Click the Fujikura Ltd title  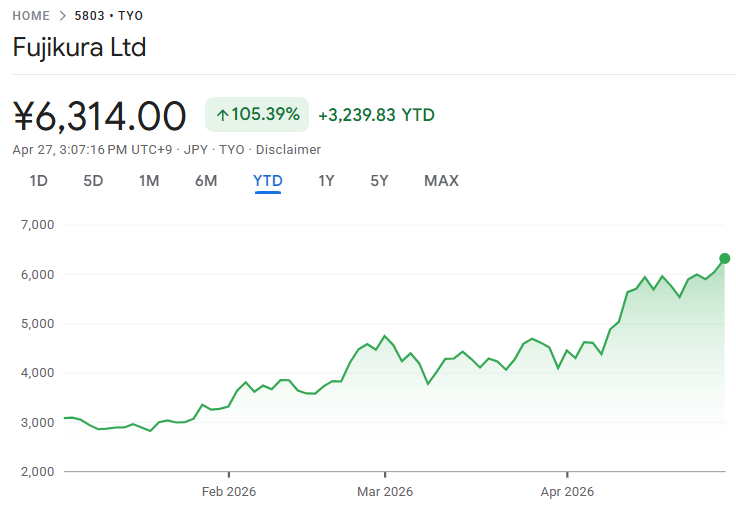click(x=79, y=47)
